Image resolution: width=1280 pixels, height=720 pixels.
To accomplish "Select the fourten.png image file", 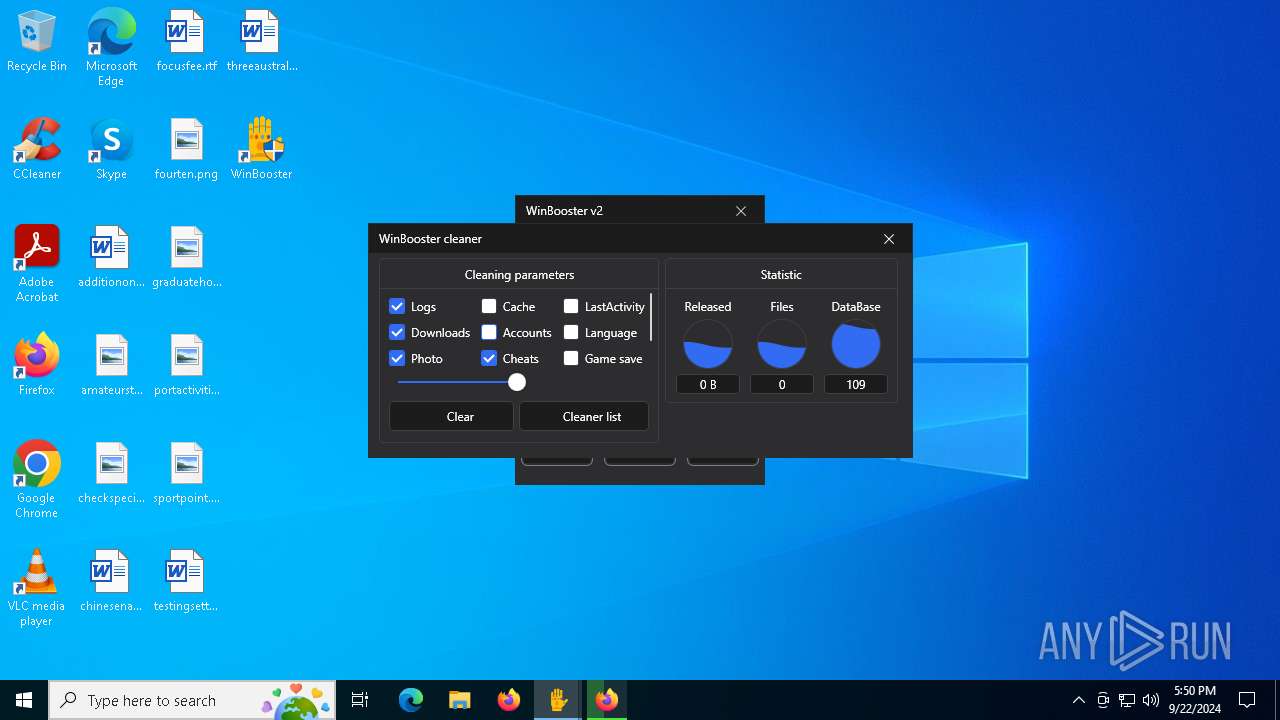I will (186, 149).
